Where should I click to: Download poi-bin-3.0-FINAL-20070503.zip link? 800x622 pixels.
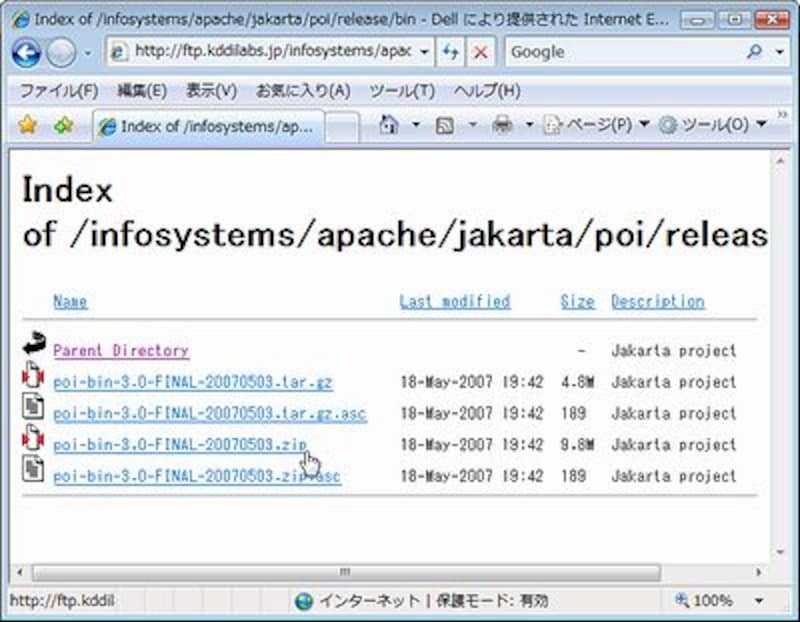coord(180,445)
